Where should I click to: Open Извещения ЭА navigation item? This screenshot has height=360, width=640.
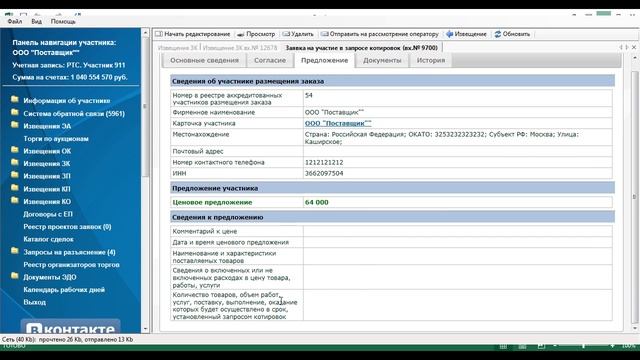[47, 126]
